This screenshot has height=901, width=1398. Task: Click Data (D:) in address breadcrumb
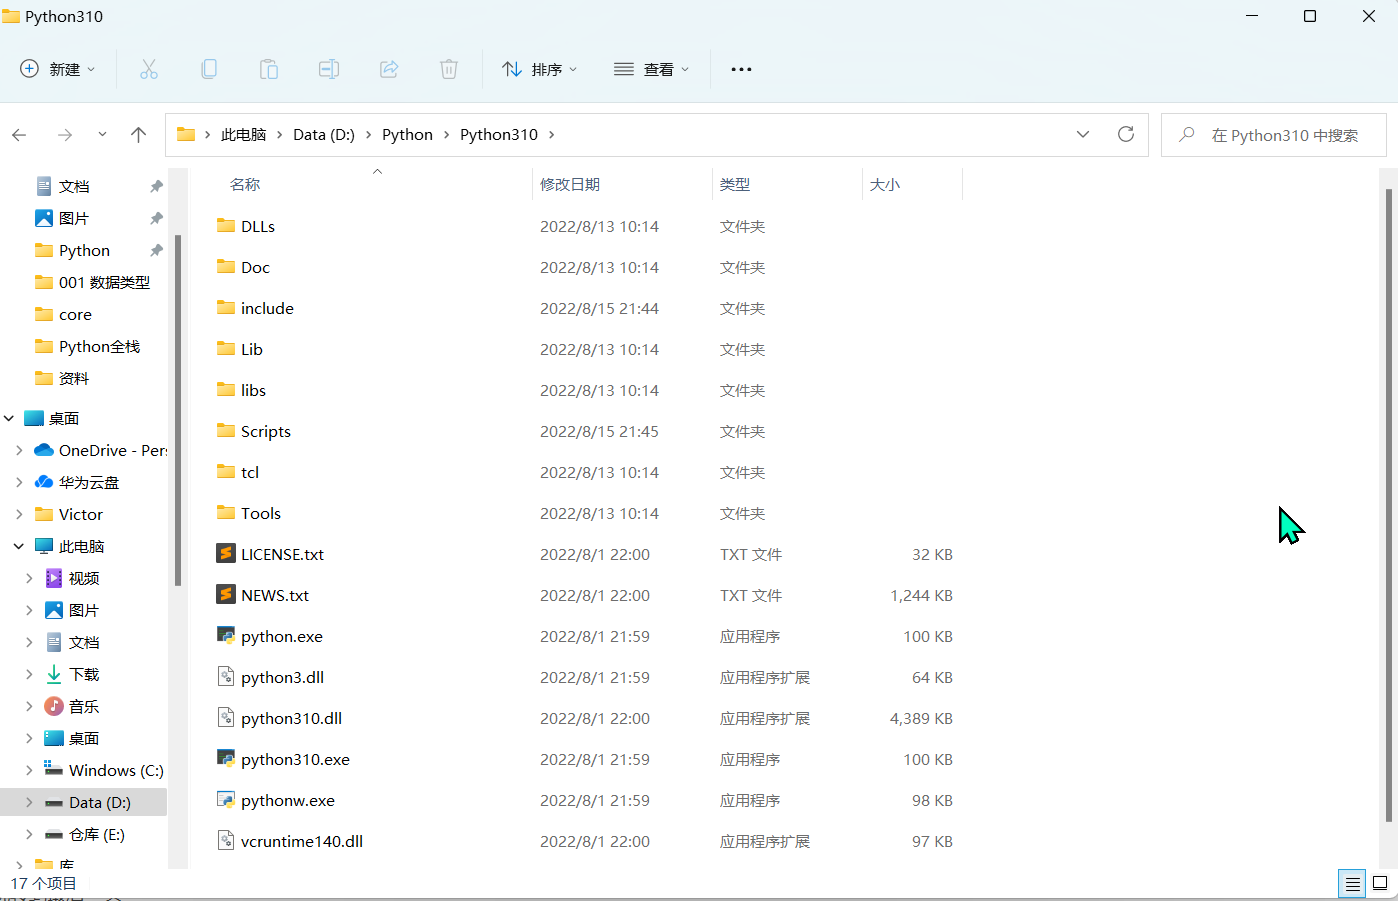click(x=324, y=134)
